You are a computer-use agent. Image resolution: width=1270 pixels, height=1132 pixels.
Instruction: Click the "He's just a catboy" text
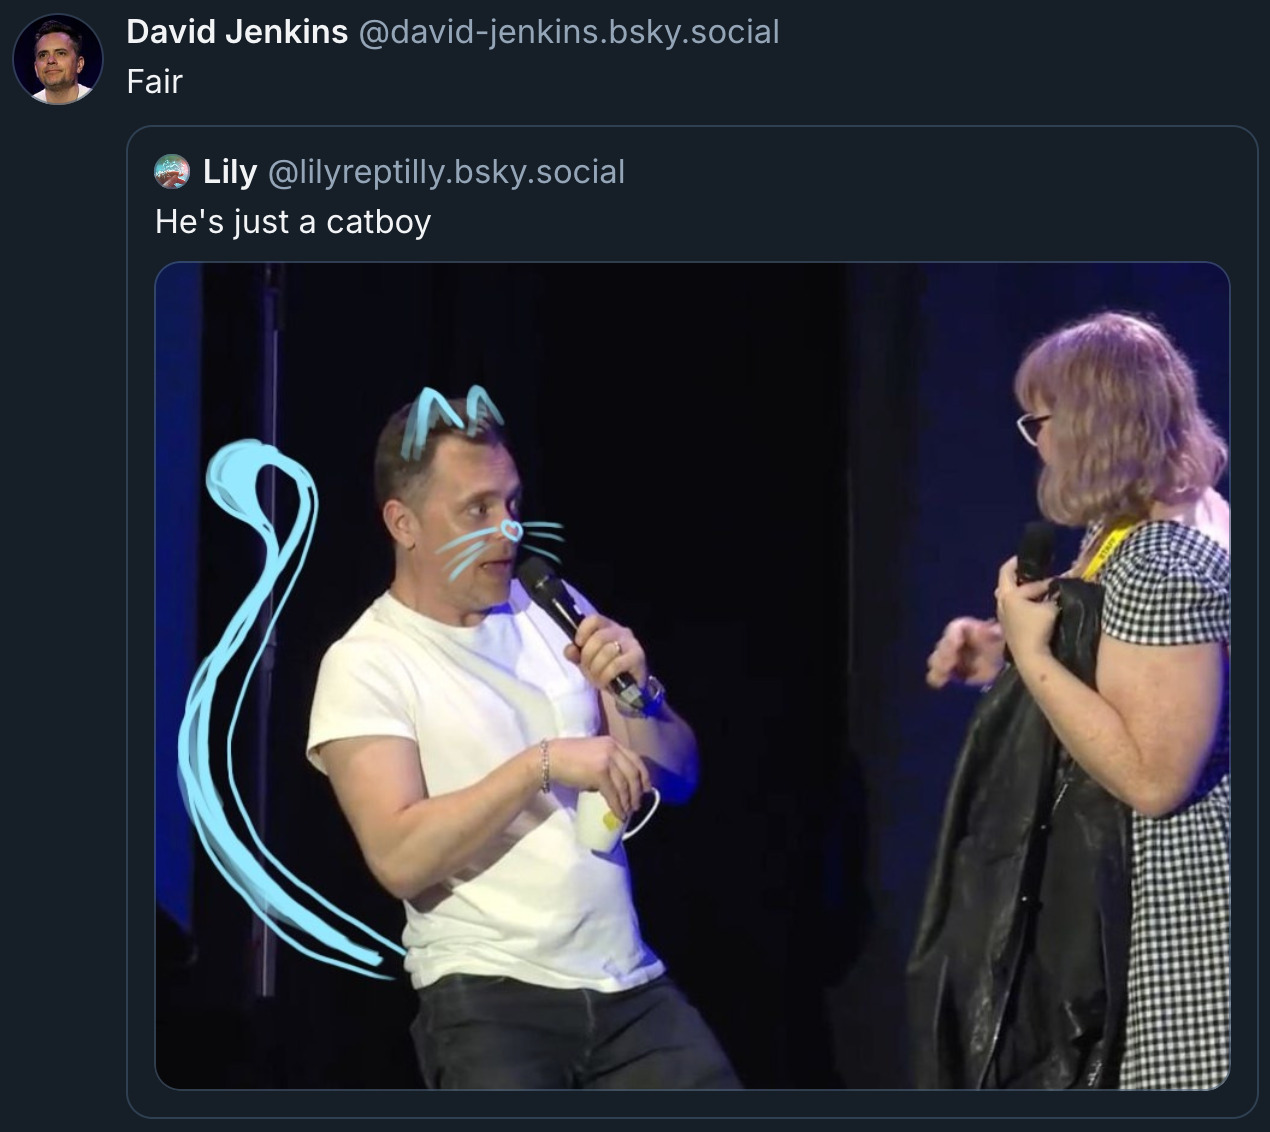click(293, 222)
